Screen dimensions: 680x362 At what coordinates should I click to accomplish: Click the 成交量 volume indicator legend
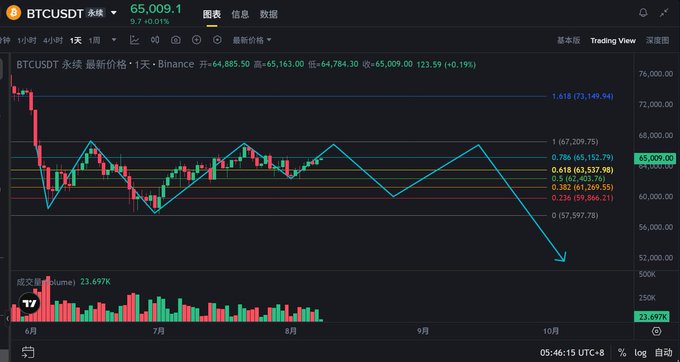point(46,282)
